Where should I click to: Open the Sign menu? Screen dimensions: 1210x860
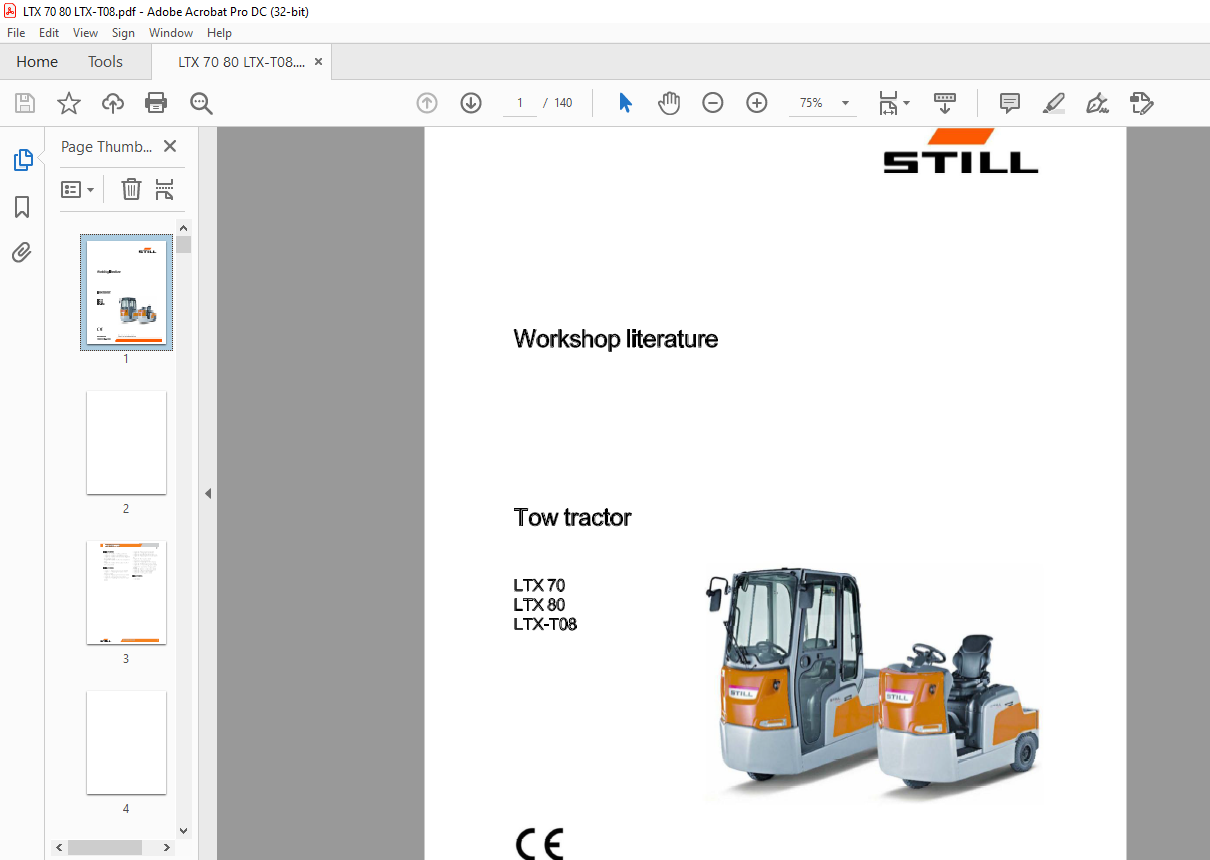123,33
